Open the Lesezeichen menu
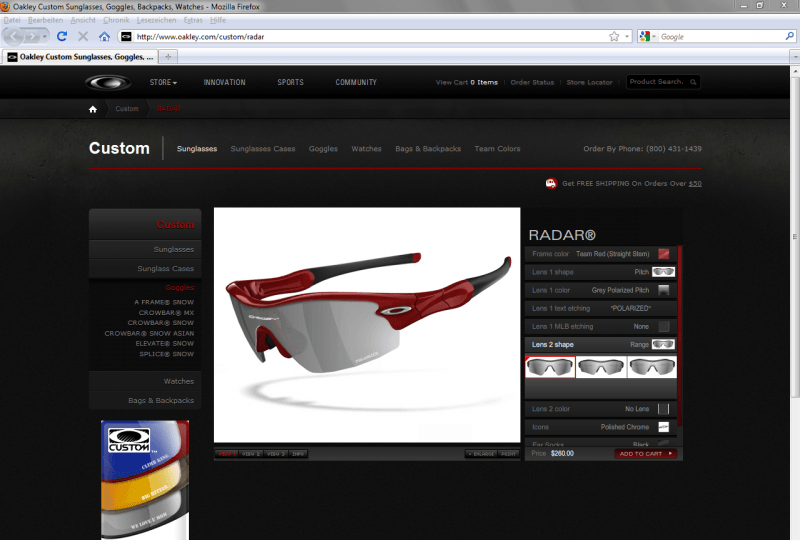This screenshot has height=540, width=800. pyautogui.click(x=156, y=20)
